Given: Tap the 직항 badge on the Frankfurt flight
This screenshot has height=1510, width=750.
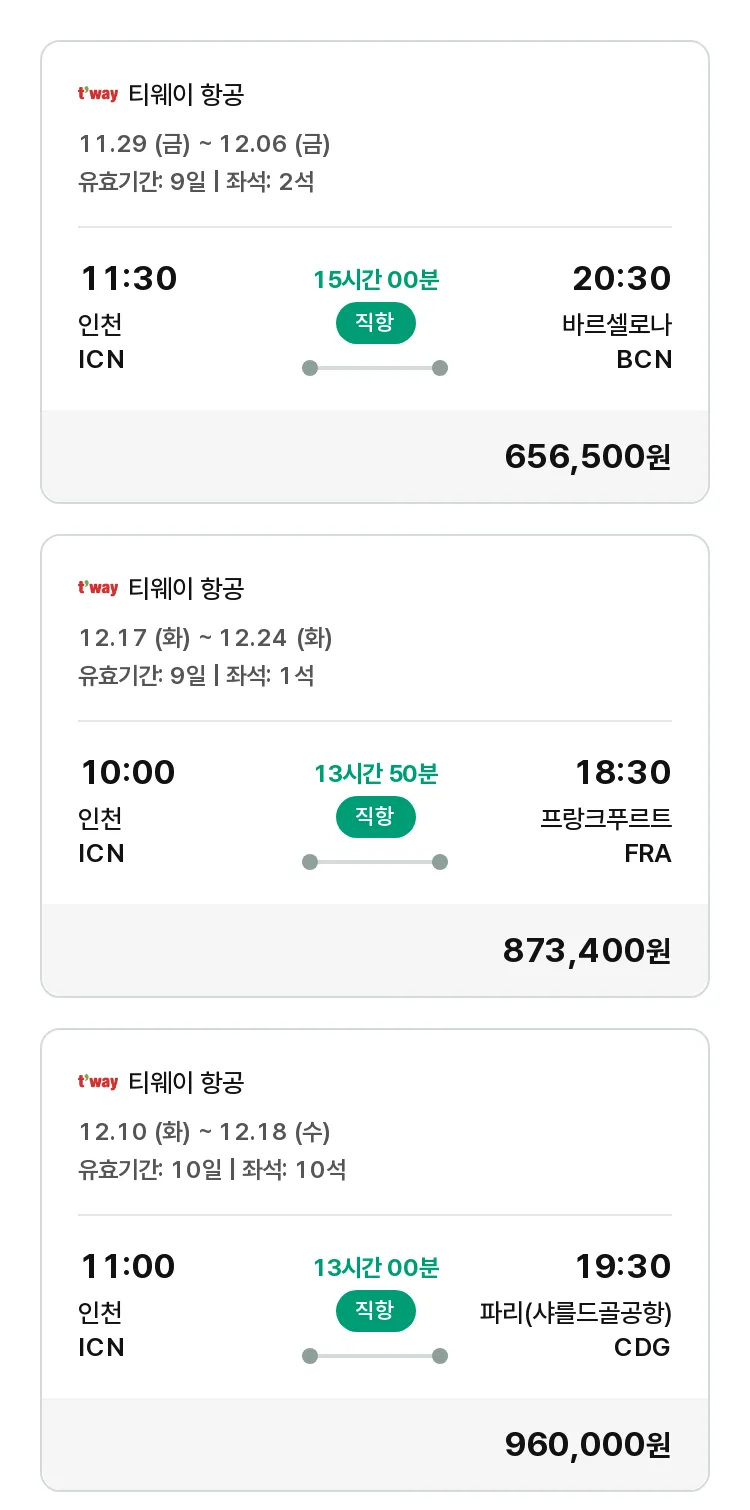Looking at the screenshot, I should point(375,817).
